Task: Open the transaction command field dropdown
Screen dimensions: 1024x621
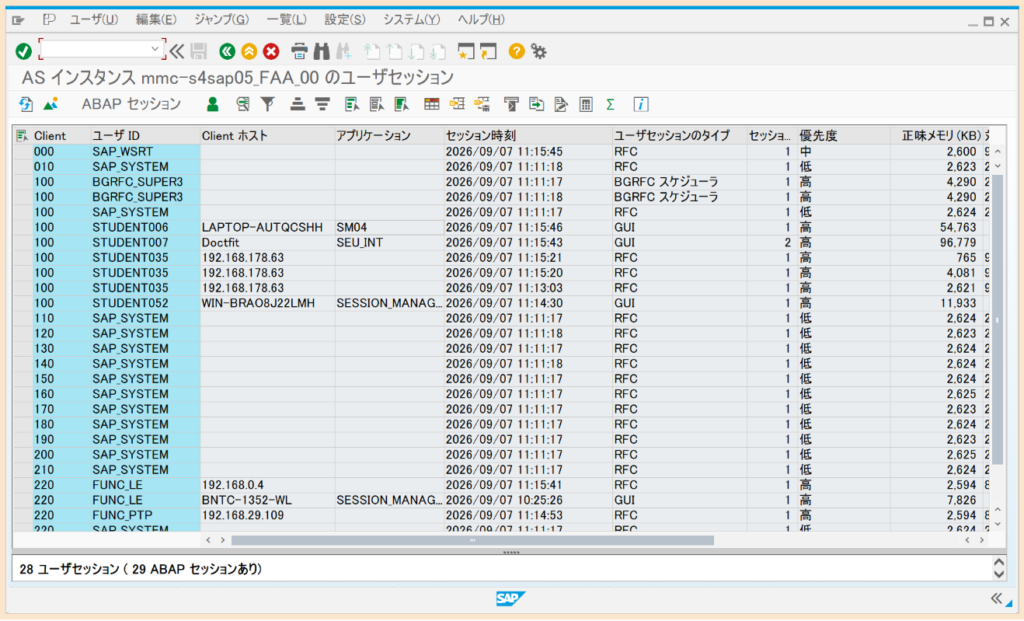Action: (x=155, y=49)
